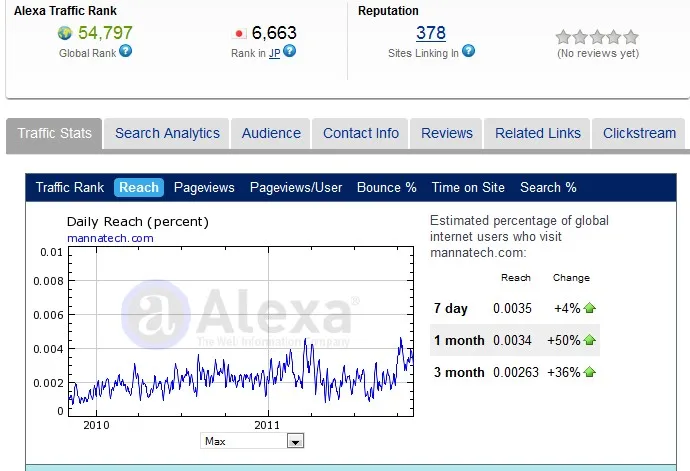Click the Japan flag icon
690x471 pixels.
[x=239, y=33]
